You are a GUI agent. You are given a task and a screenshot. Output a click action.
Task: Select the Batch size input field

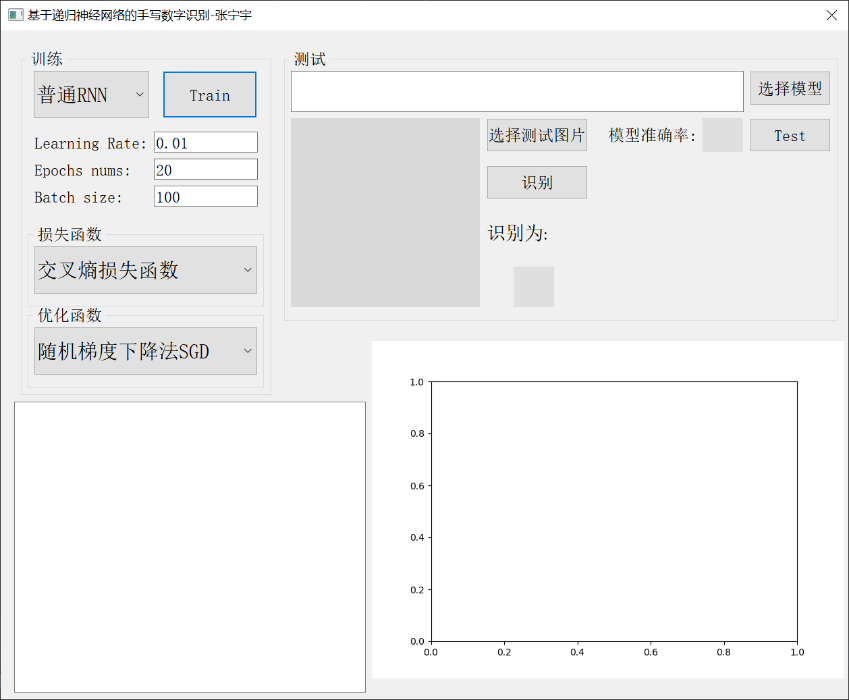click(x=205, y=197)
